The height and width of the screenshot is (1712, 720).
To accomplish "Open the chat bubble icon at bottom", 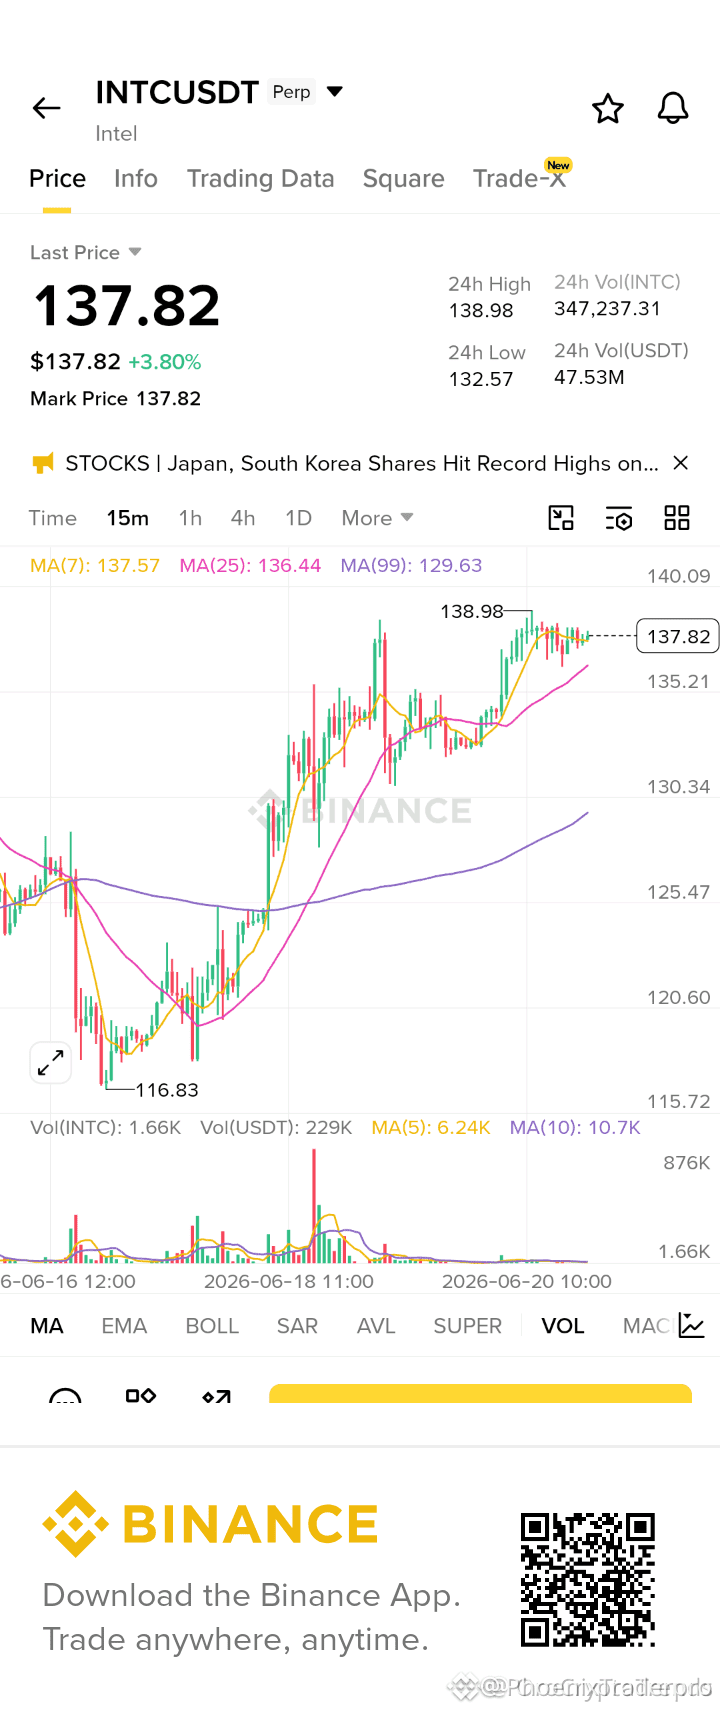I will (65, 1396).
